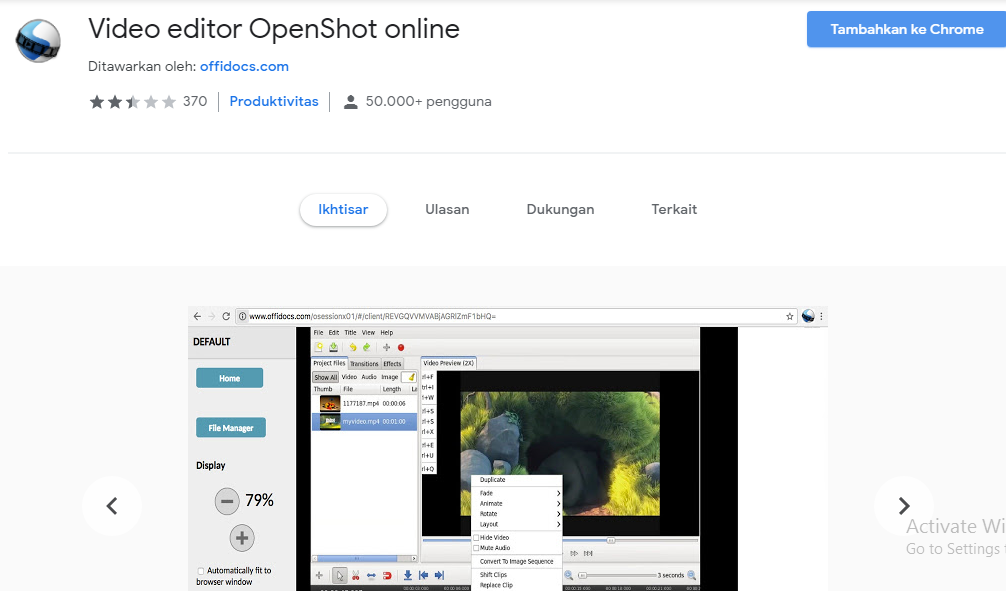Open the File menu in OpenShot
This screenshot has height=591, width=1006.
tap(318, 332)
